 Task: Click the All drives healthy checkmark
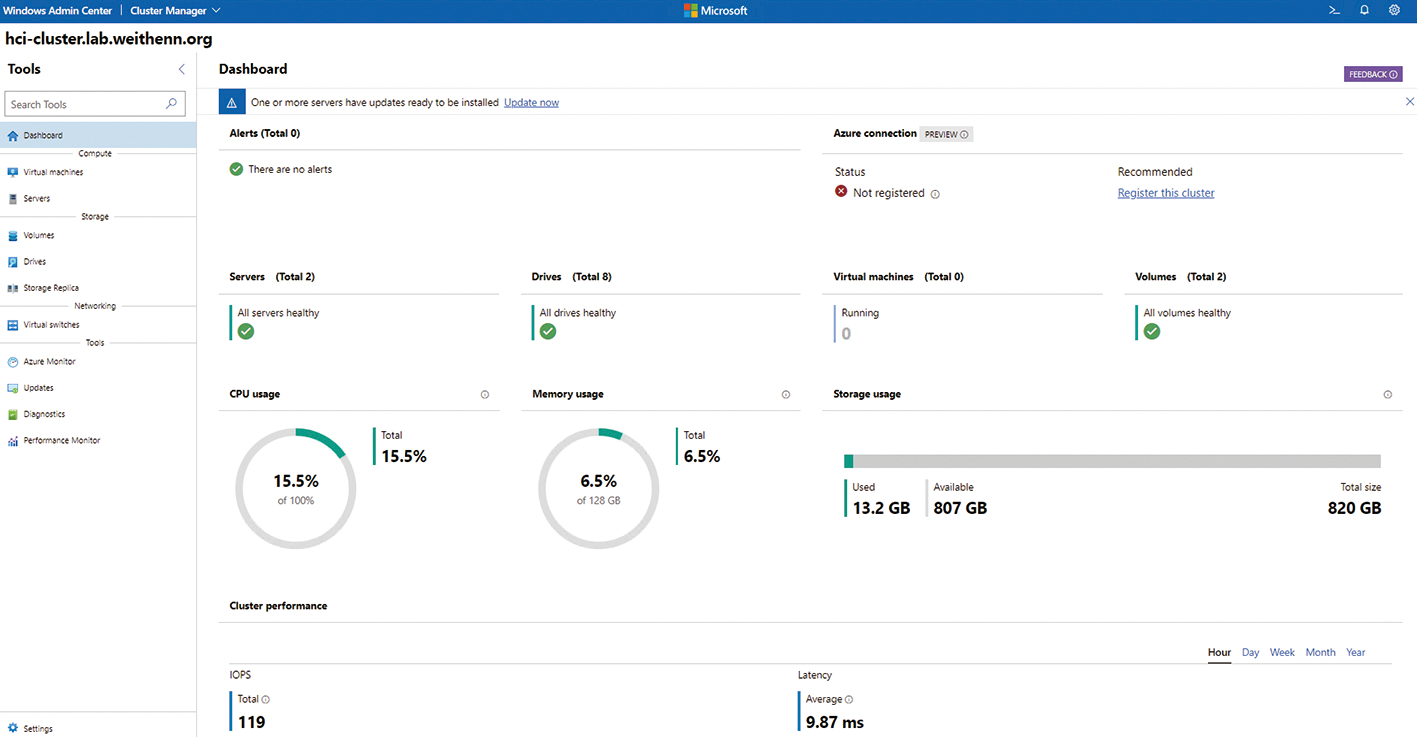point(548,331)
